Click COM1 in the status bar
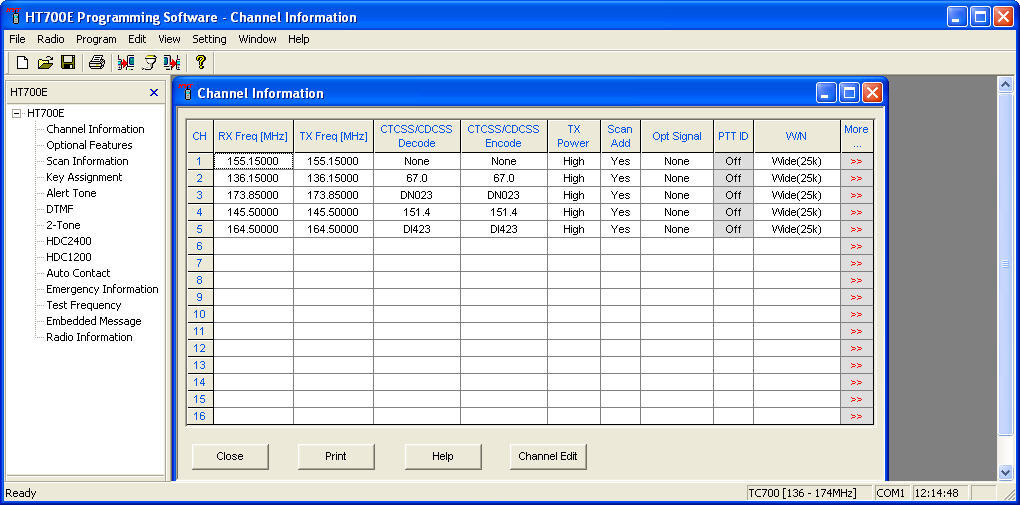The height and width of the screenshot is (505, 1020). pos(891,493)
